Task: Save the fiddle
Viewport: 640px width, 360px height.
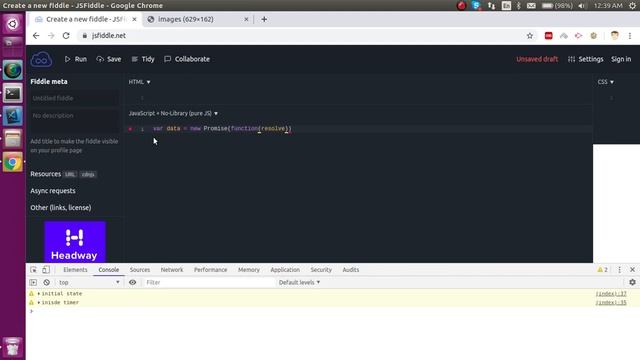Action: pos(109,59)
